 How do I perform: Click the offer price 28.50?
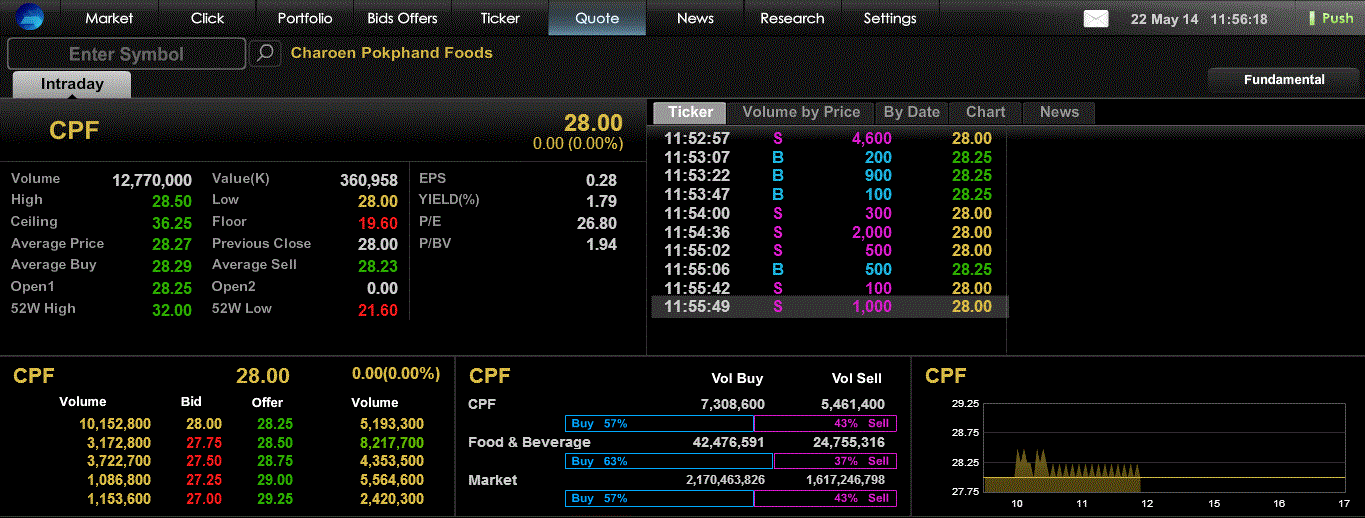coord(275,442)
